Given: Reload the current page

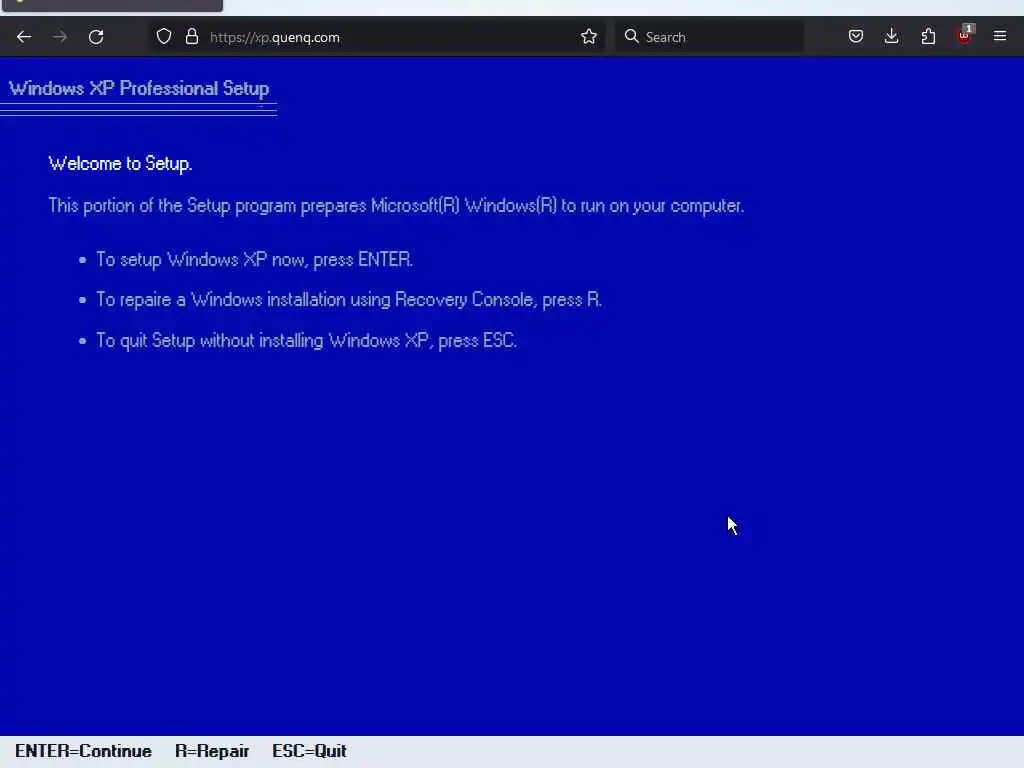Looking at the screenshot, I should tap(96, 37).
